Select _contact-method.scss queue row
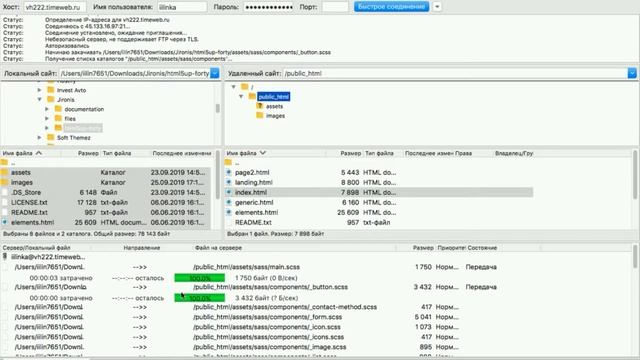 pyautogui.click(x=316, y=307)
